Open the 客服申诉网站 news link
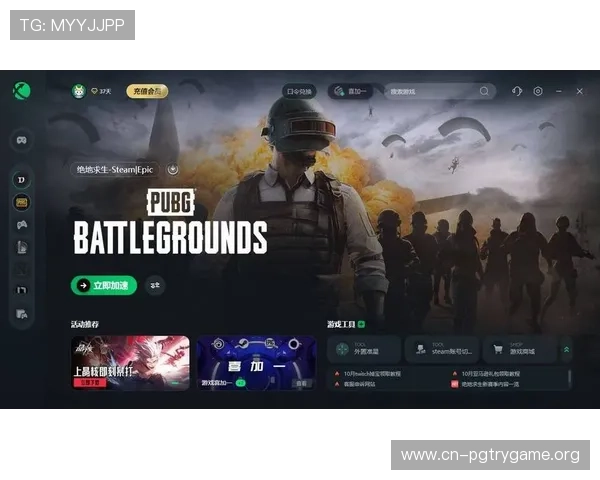This screenshot has width=600, height=480. tap(359, 384)
